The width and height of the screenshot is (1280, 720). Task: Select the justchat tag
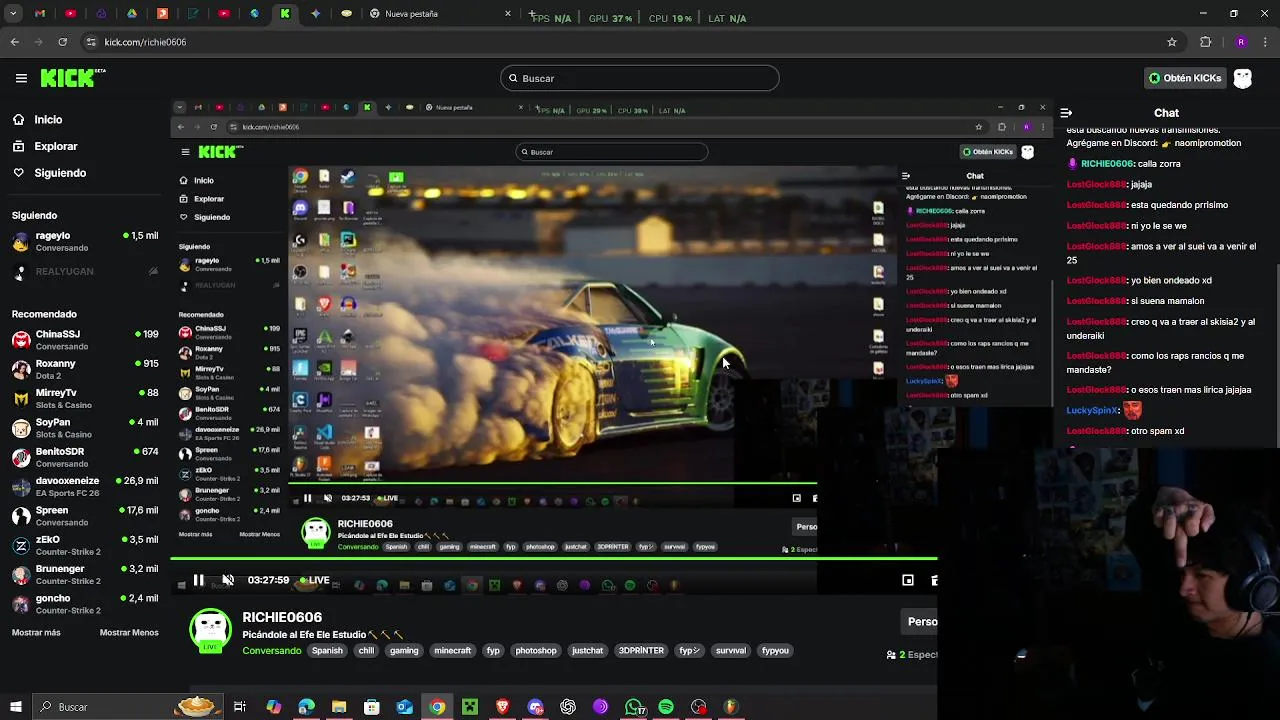click(587, 651)
